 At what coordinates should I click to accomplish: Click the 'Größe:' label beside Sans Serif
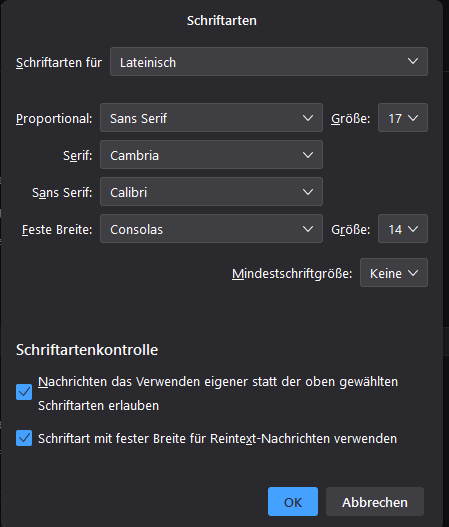351,119
